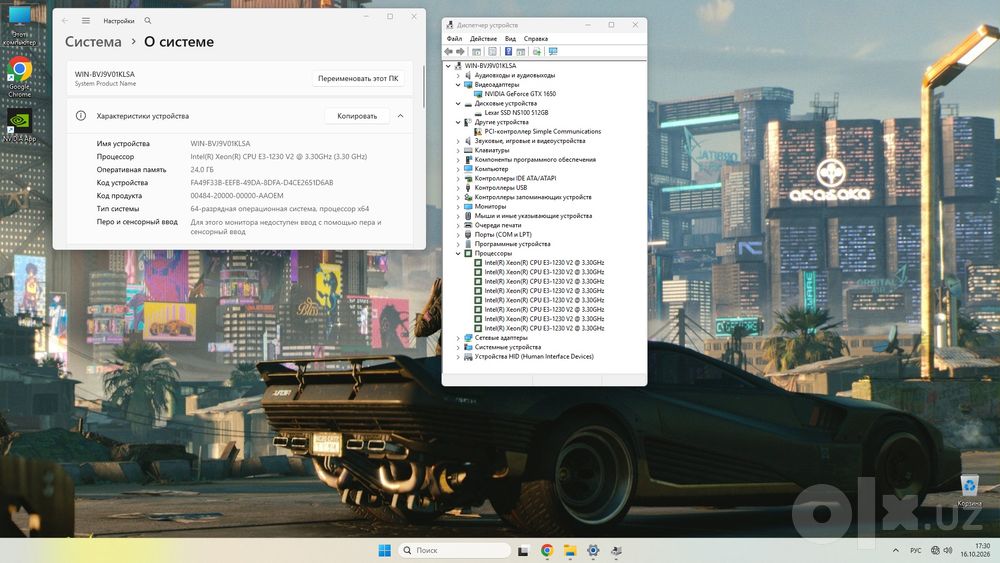Collapse the WIN-BVJ9V01KLSA root node

tap(448, 66)
